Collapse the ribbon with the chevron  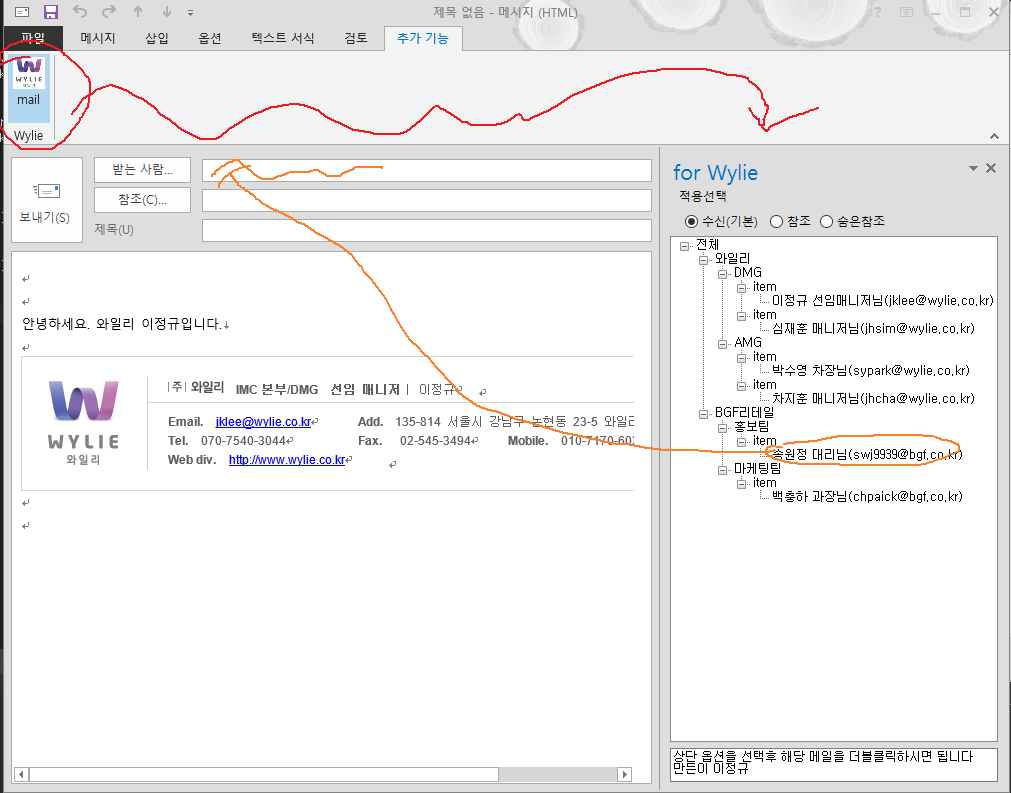pyautogui.click(x=994, y=135)
